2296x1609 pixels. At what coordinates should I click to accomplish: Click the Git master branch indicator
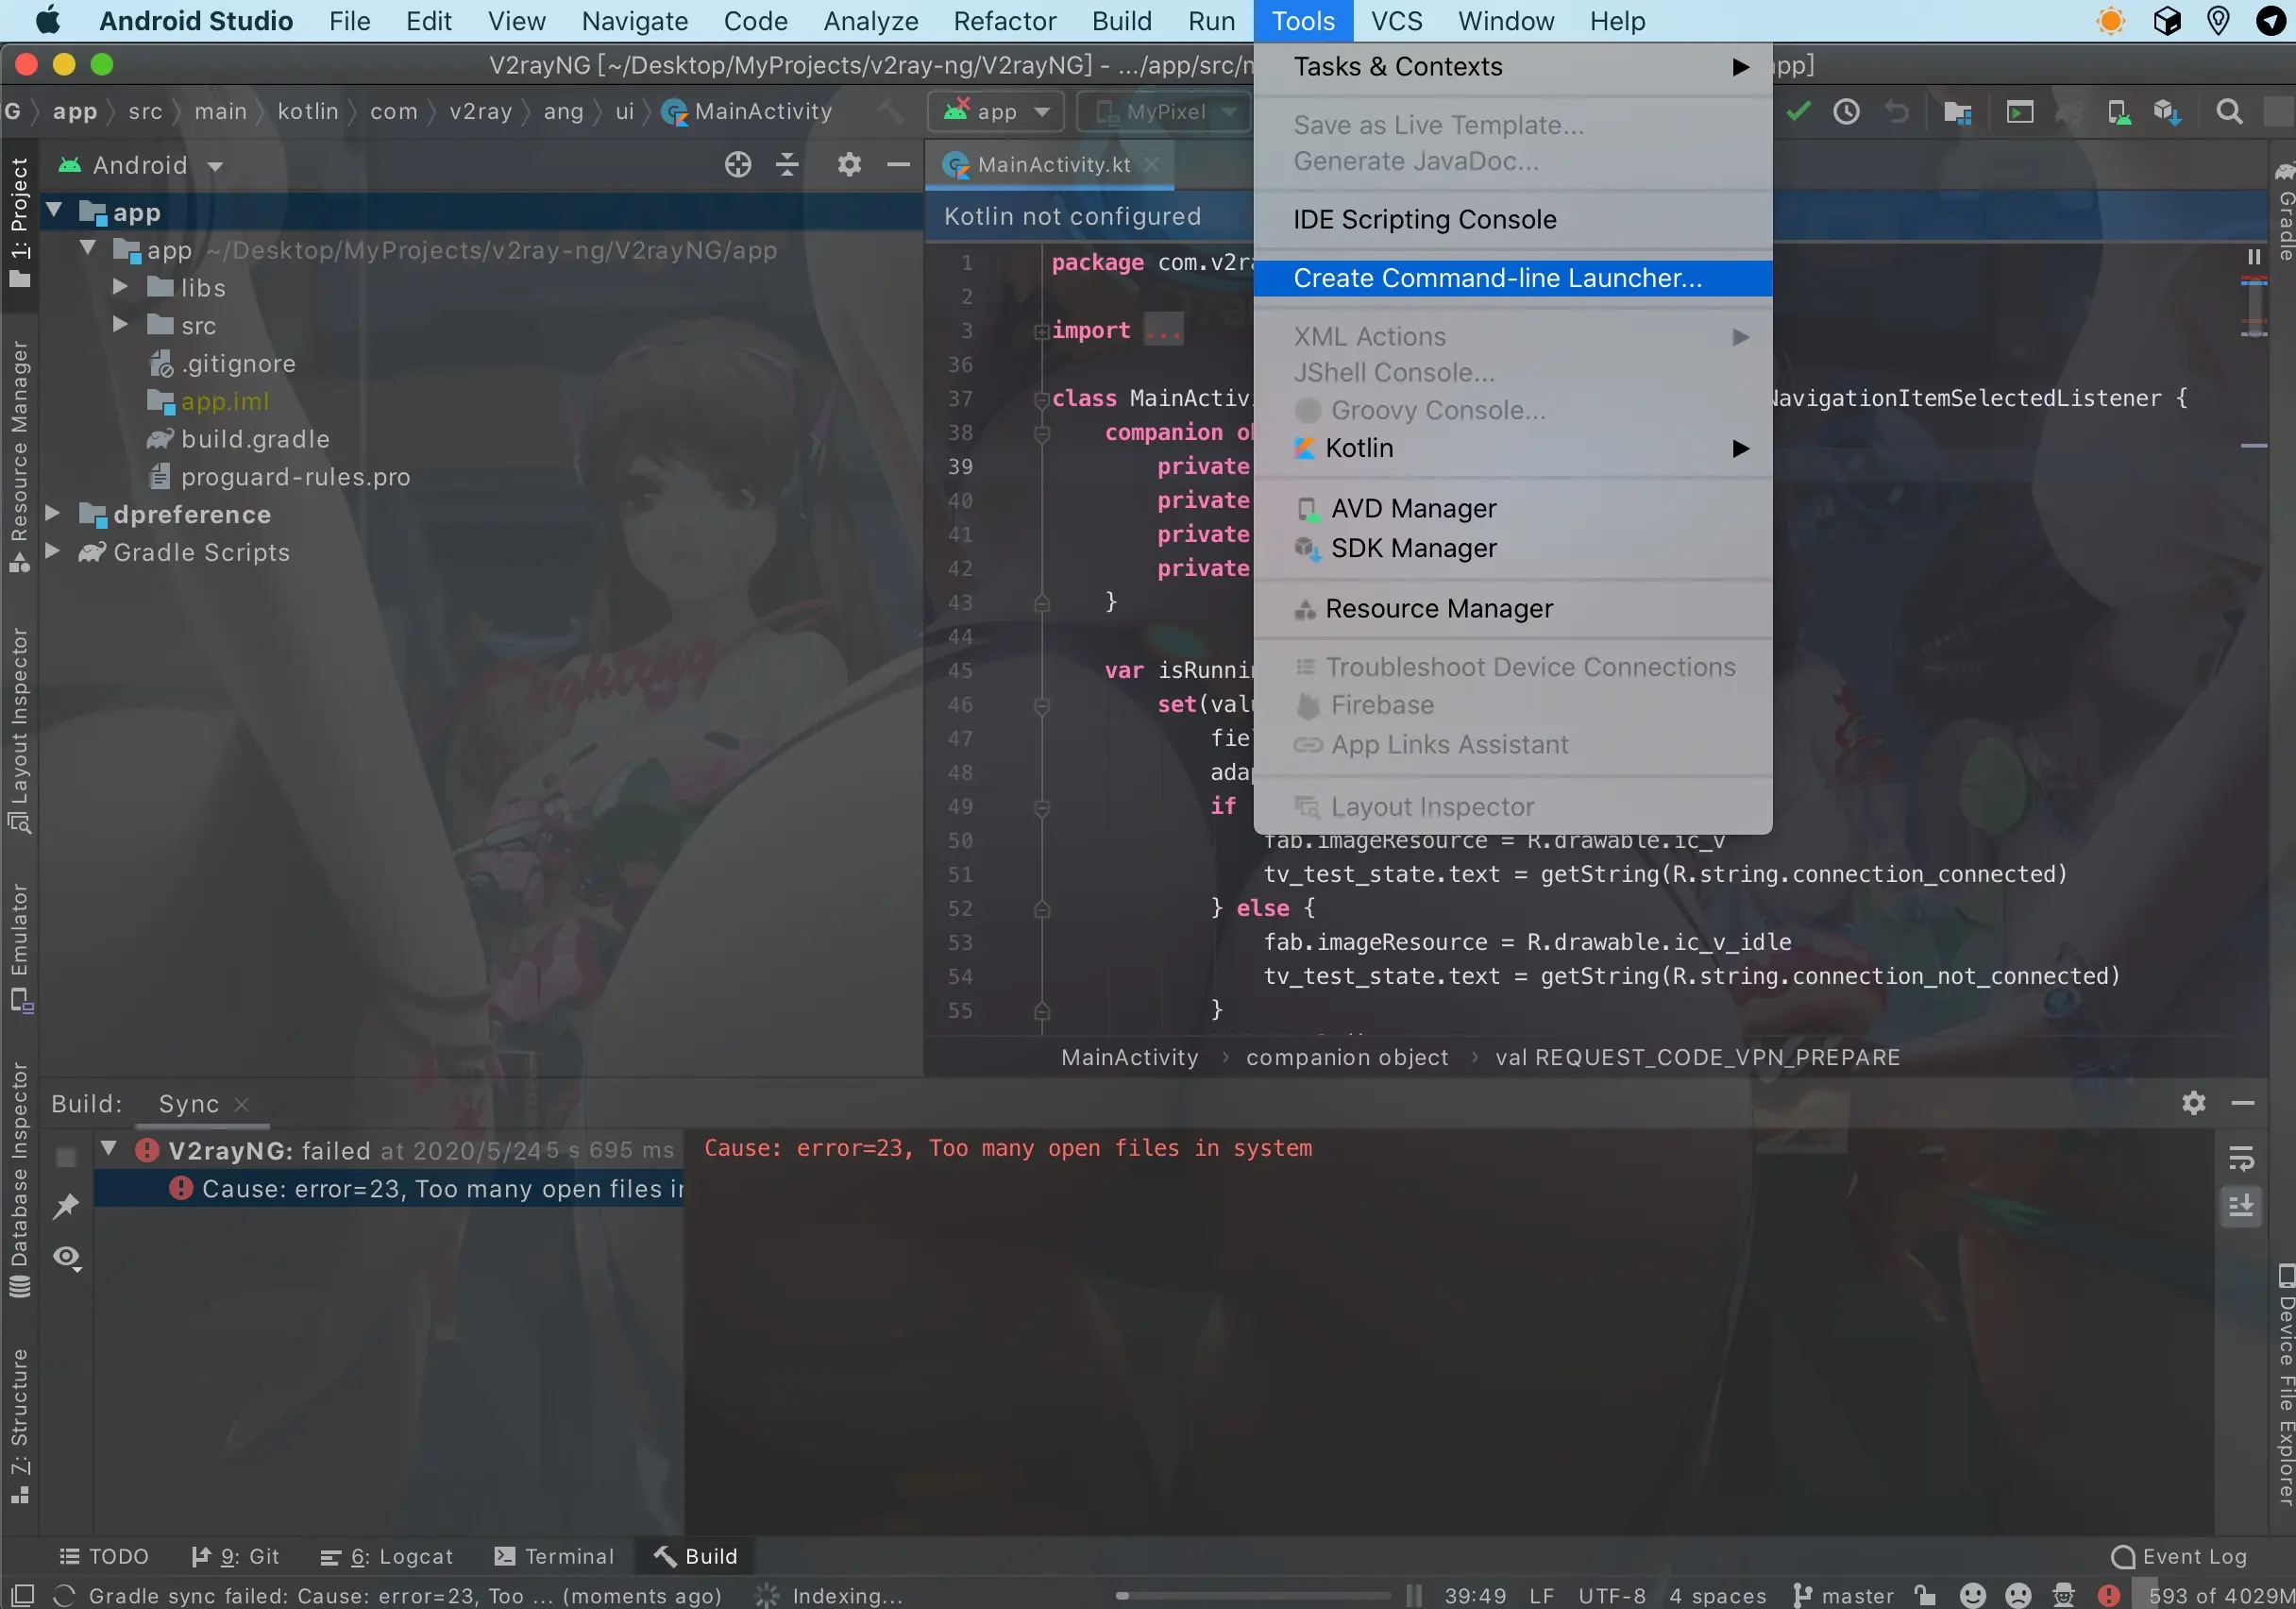click(x=1845, y=1595)
